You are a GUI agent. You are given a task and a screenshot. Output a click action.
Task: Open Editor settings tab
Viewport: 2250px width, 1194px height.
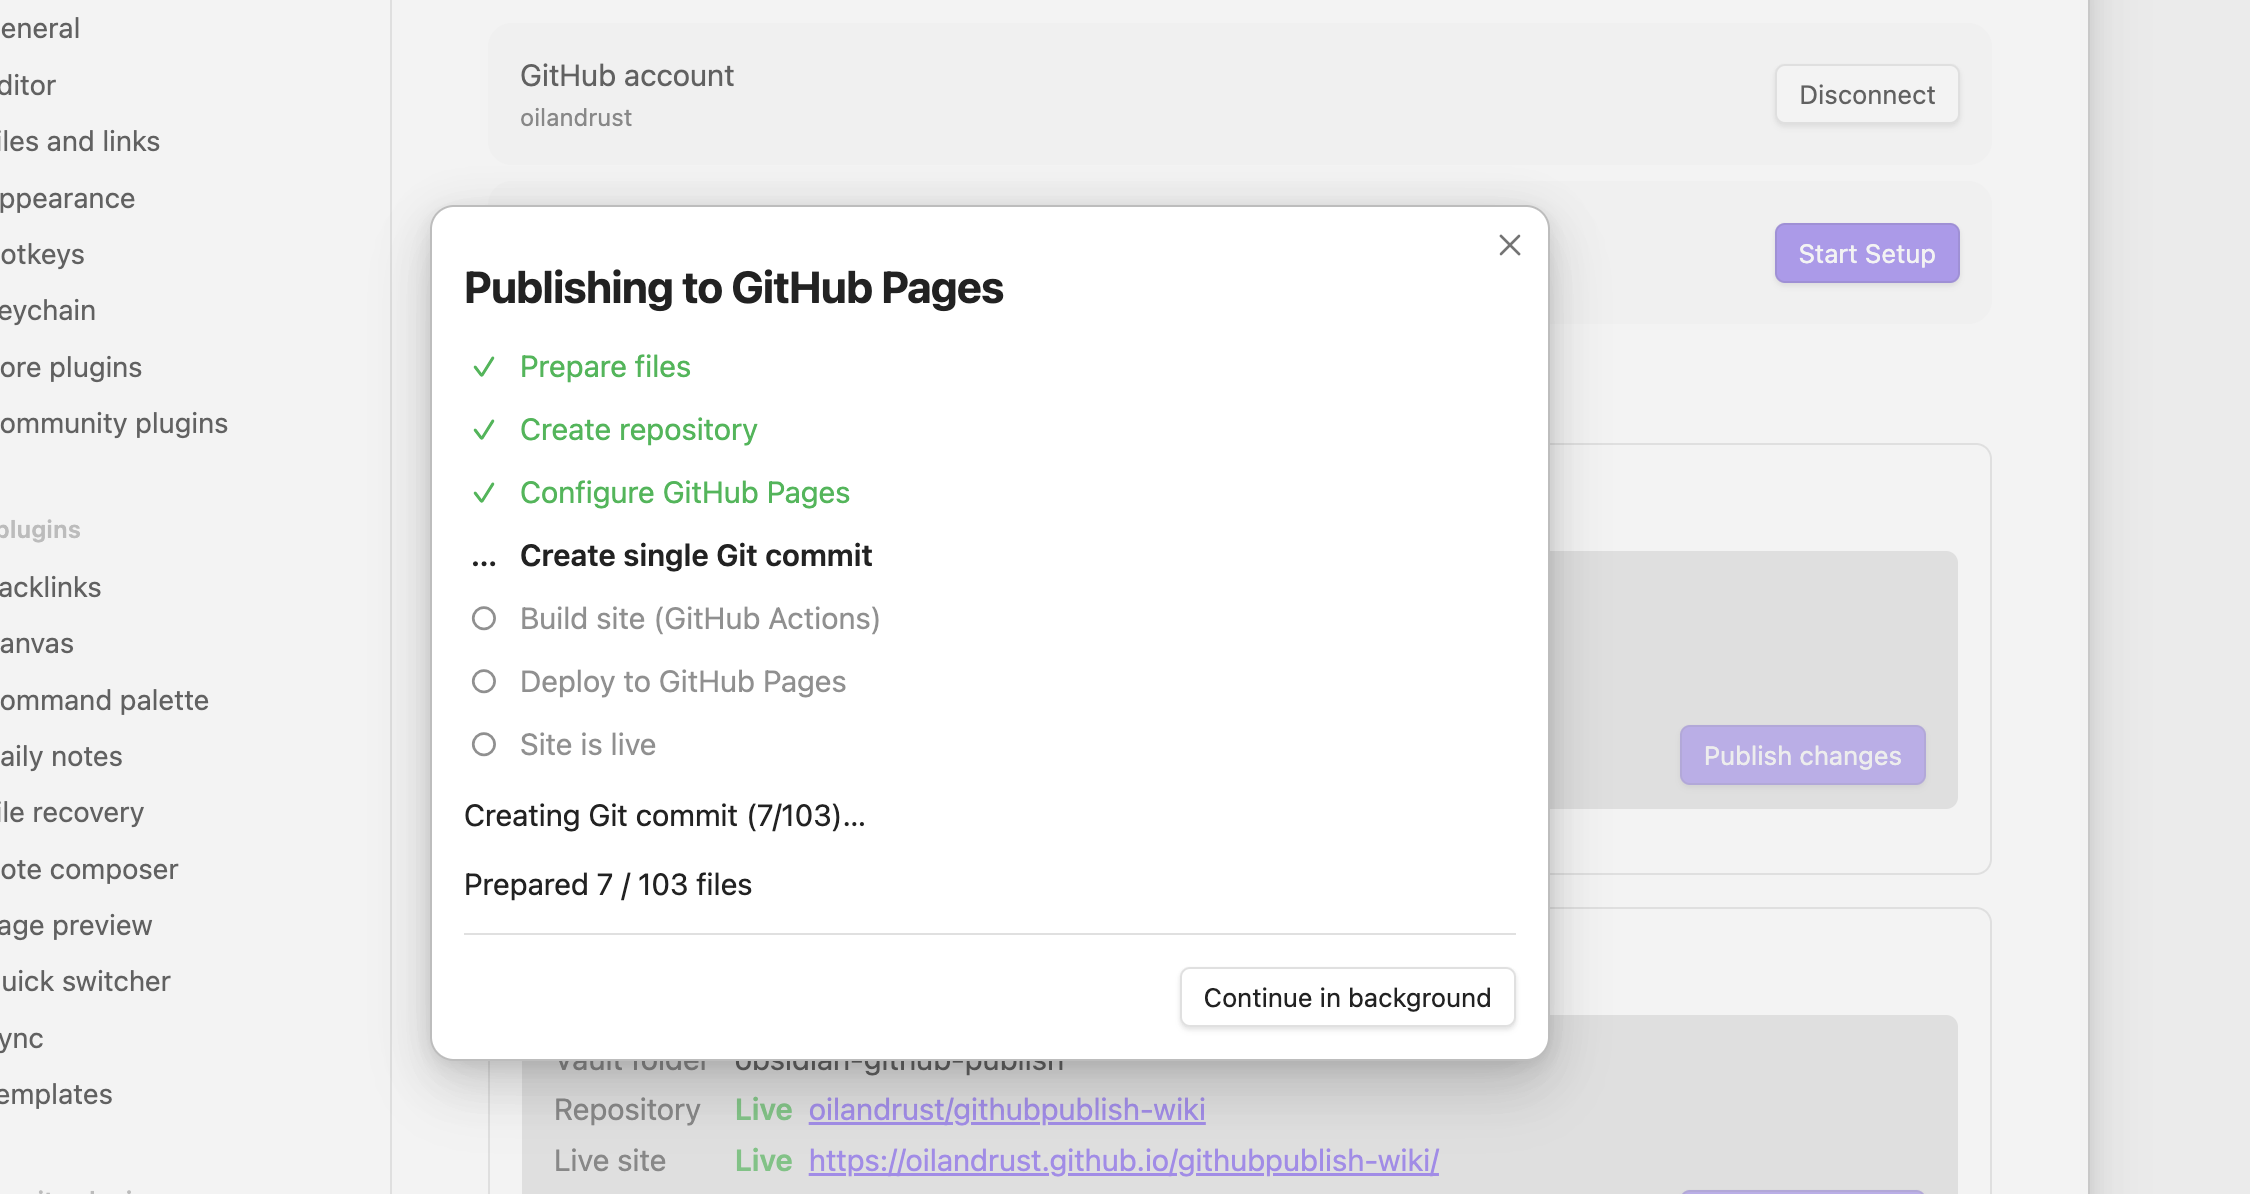click(27, 85)
